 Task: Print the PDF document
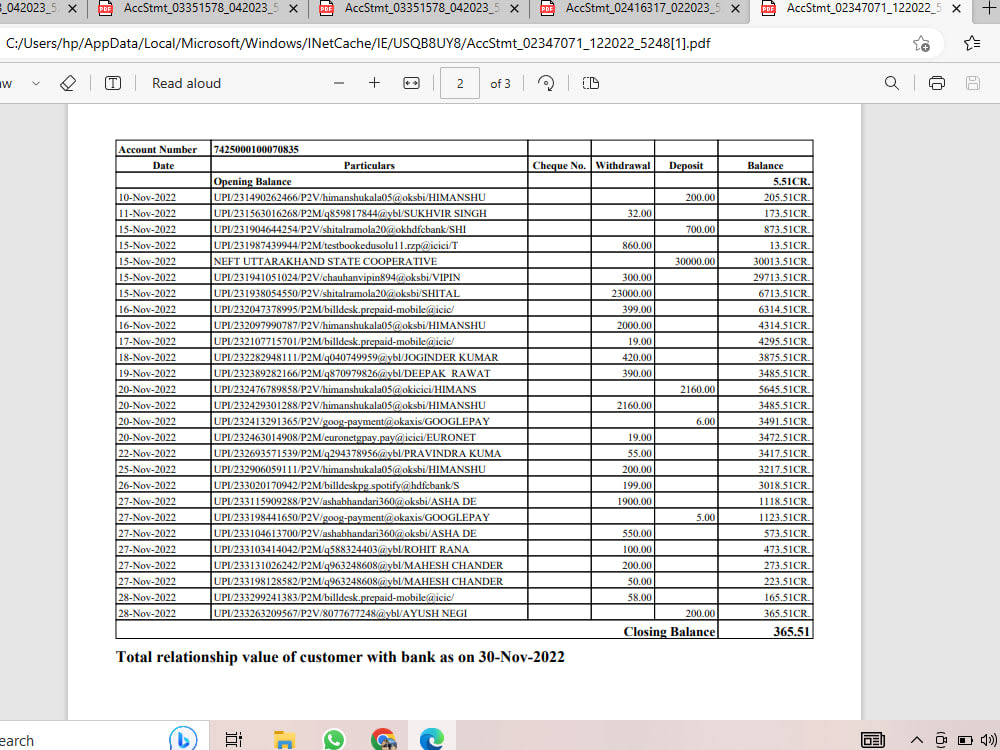click(x=937, y=84)
